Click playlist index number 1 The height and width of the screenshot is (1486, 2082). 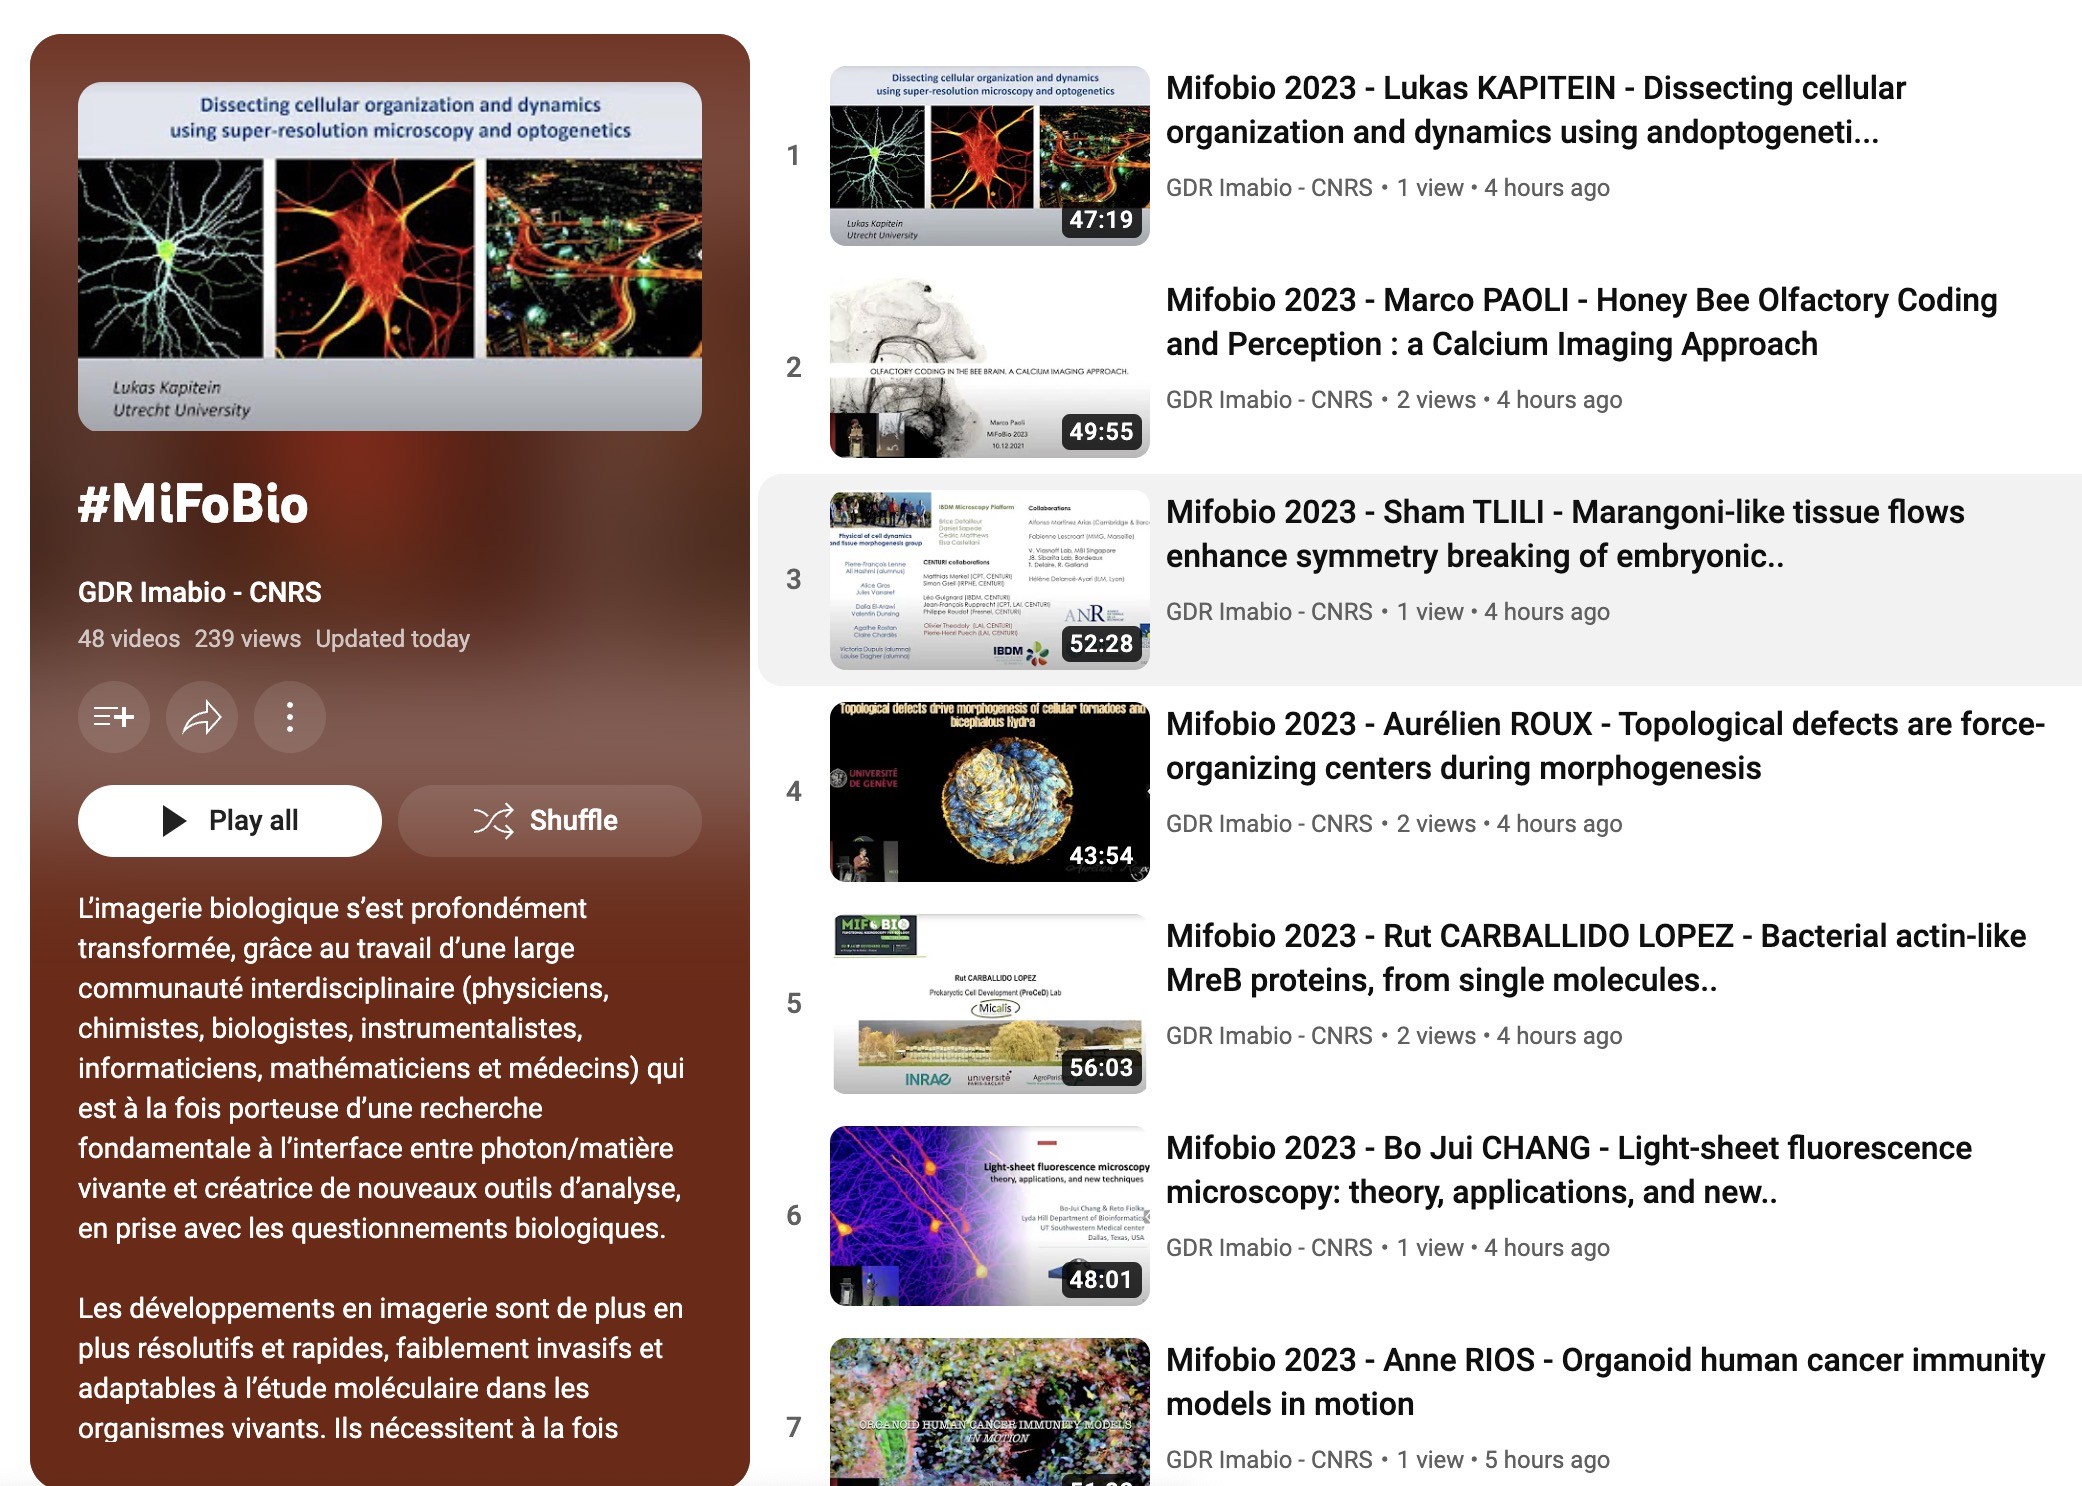[793, 156]
